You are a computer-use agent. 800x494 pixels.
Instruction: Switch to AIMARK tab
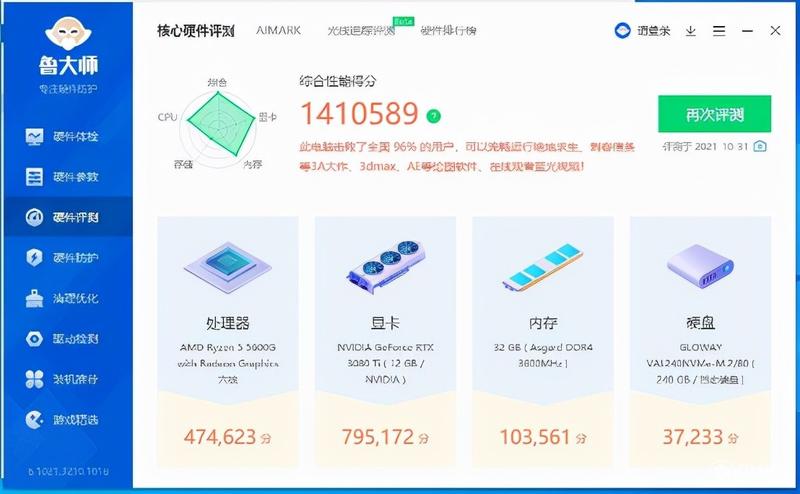(x=279, y=31)
